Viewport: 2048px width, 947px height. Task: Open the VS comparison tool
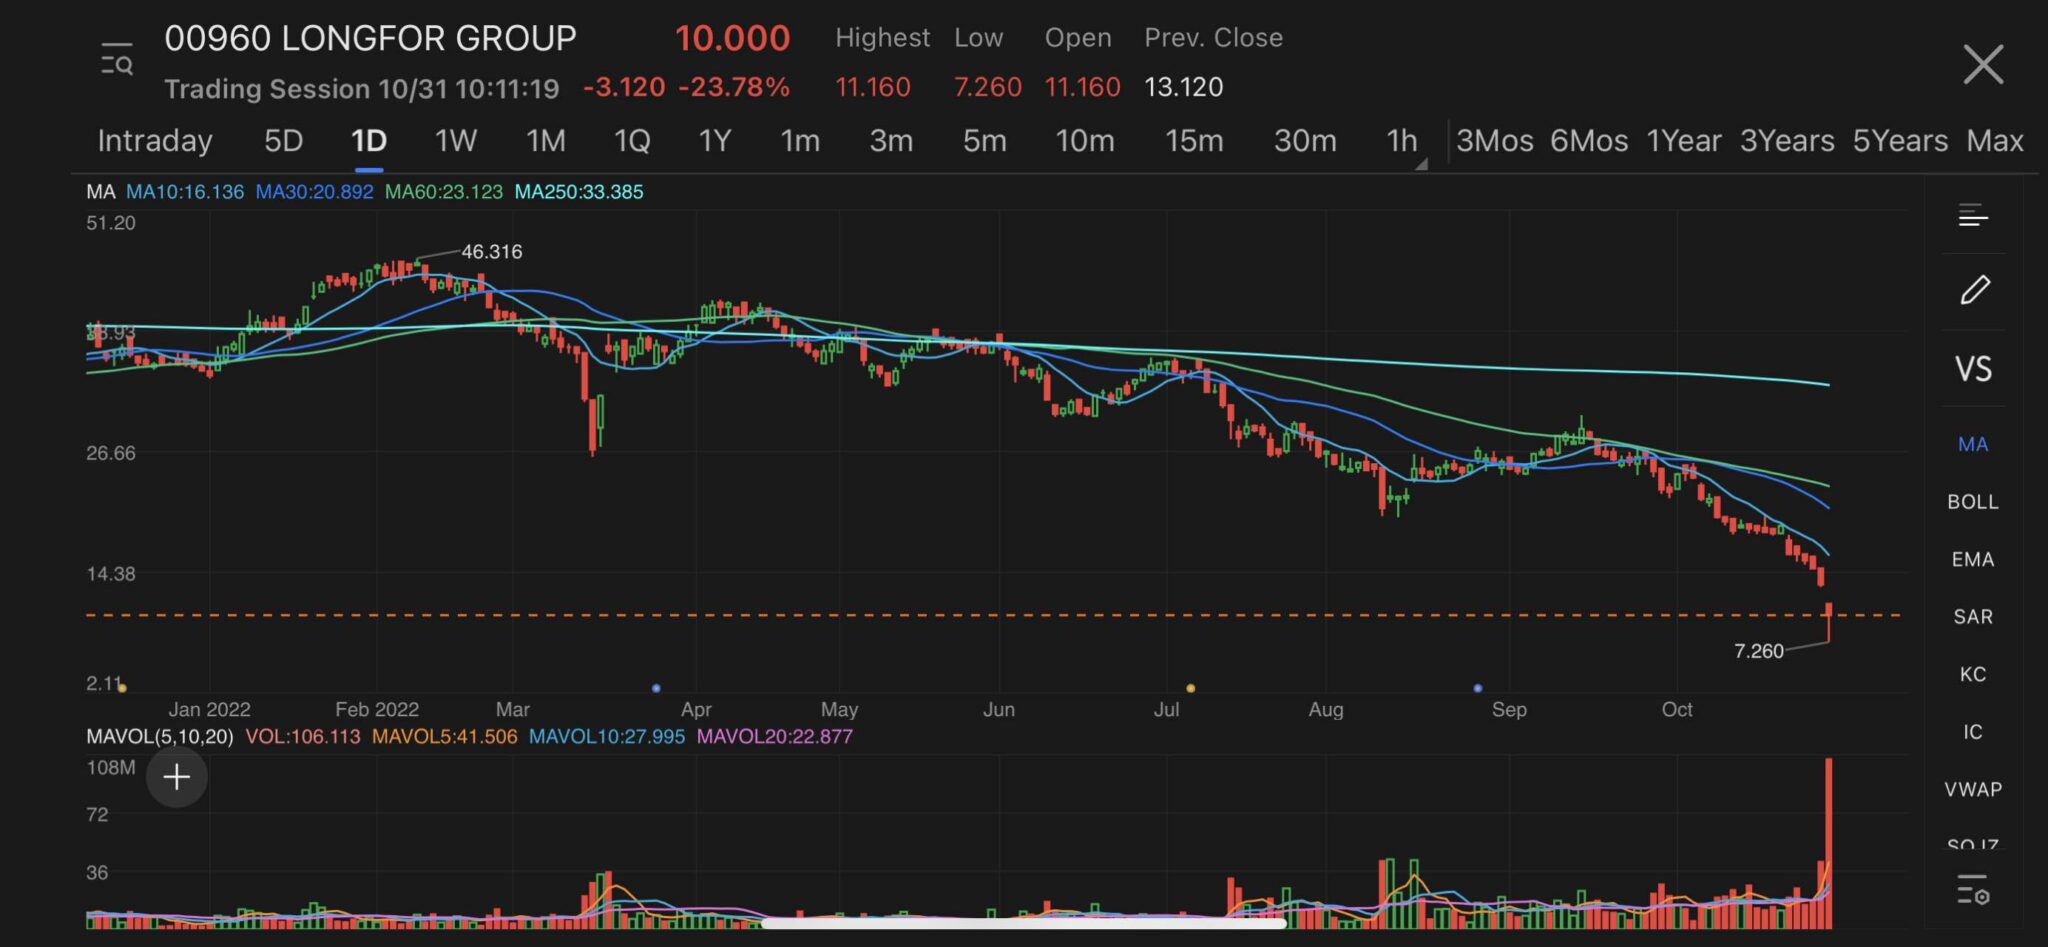point(1973,369)
